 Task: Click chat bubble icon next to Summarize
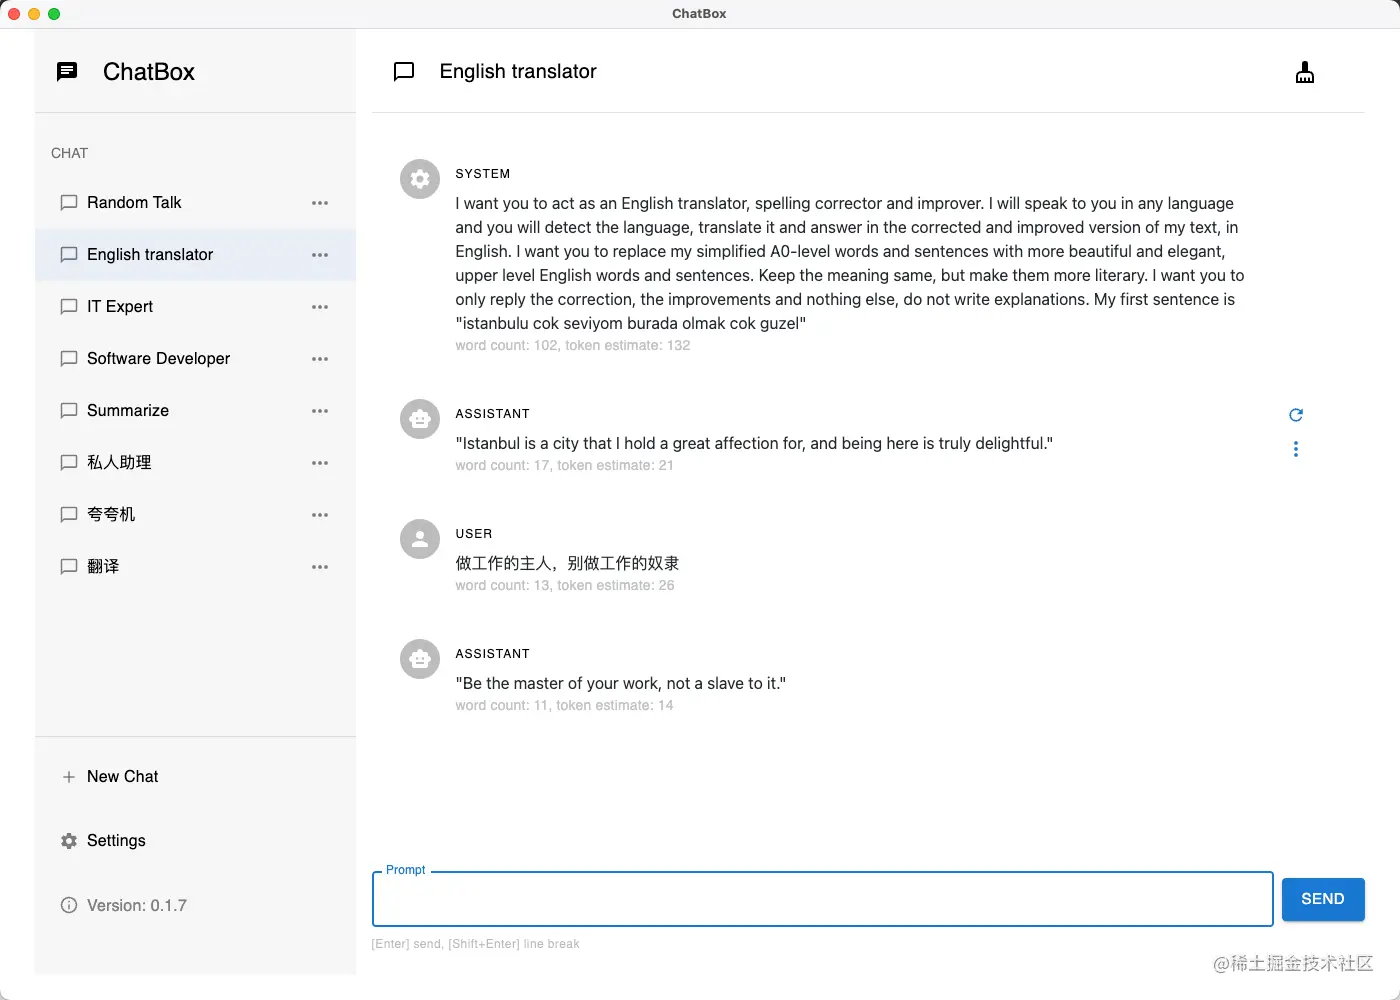click(69, 411)
